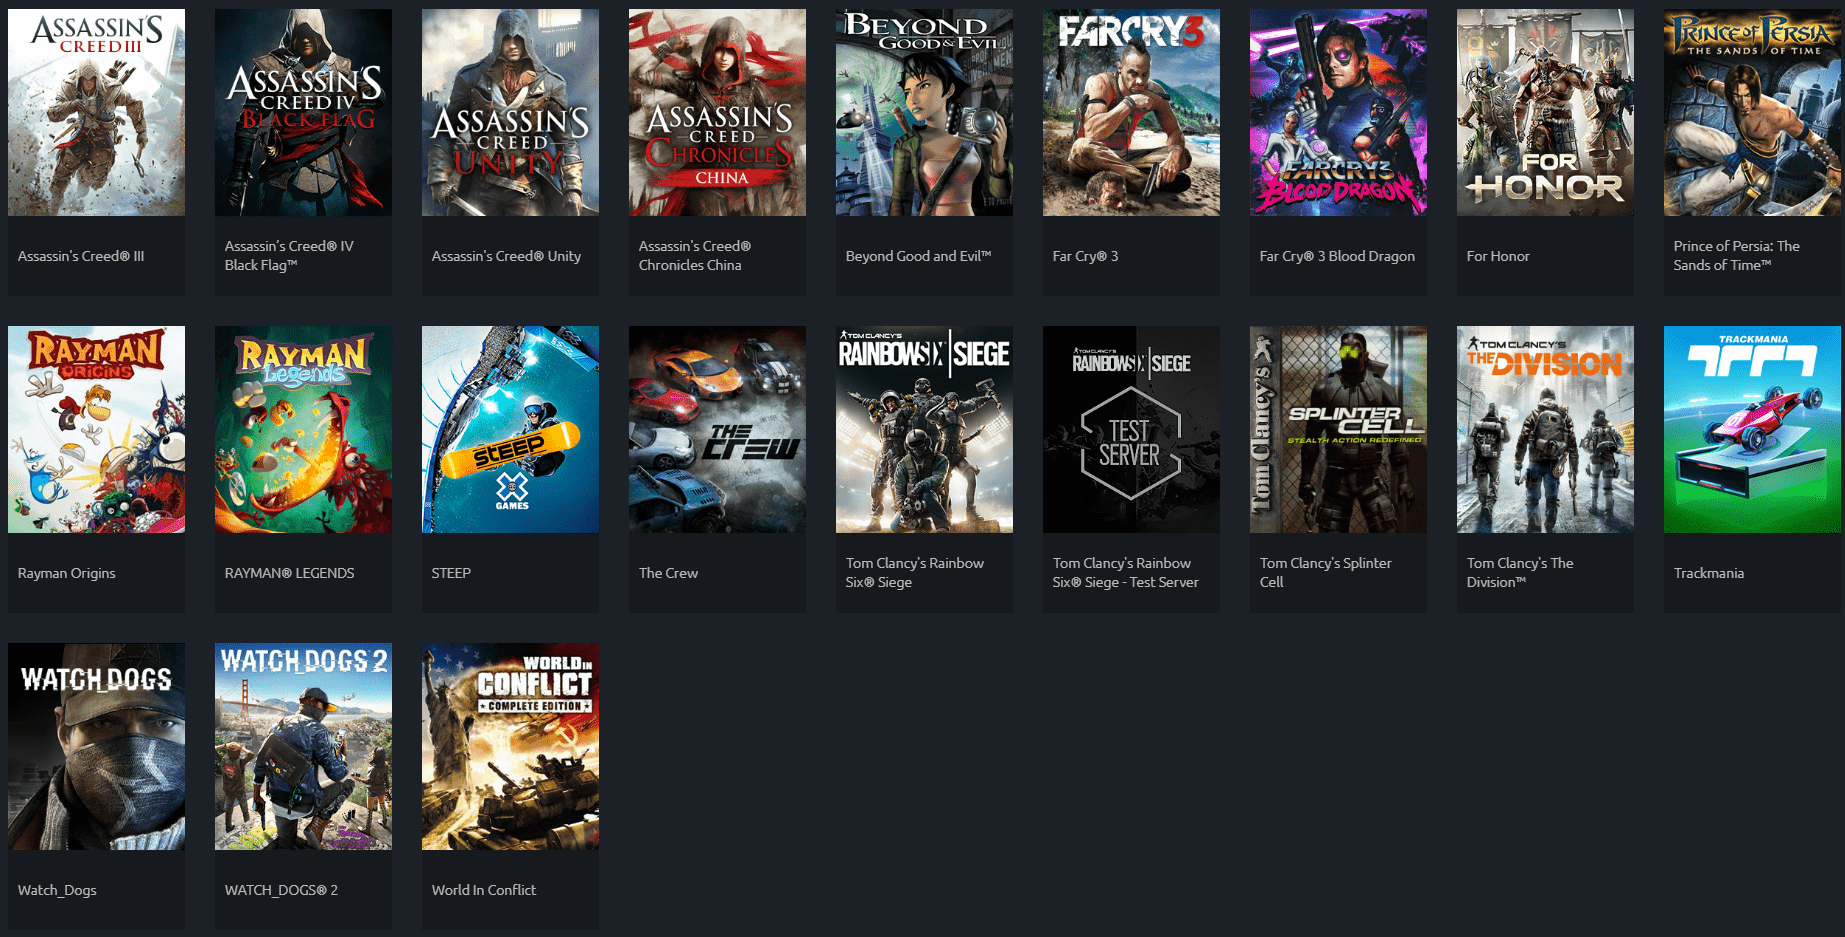Select the Trackmania cover art
The height and width of the screenshot is (937, 1845).
pyautogui.click(x=1752, y=429)
